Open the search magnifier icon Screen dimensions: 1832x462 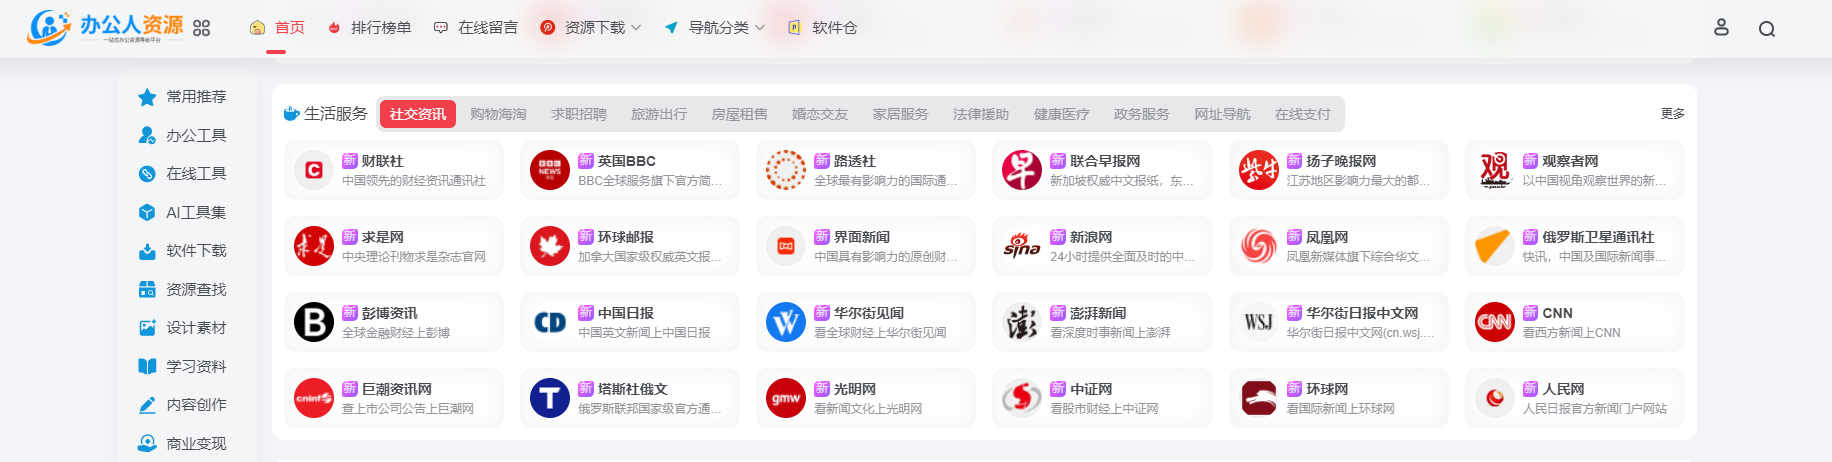click(1767, 29)
